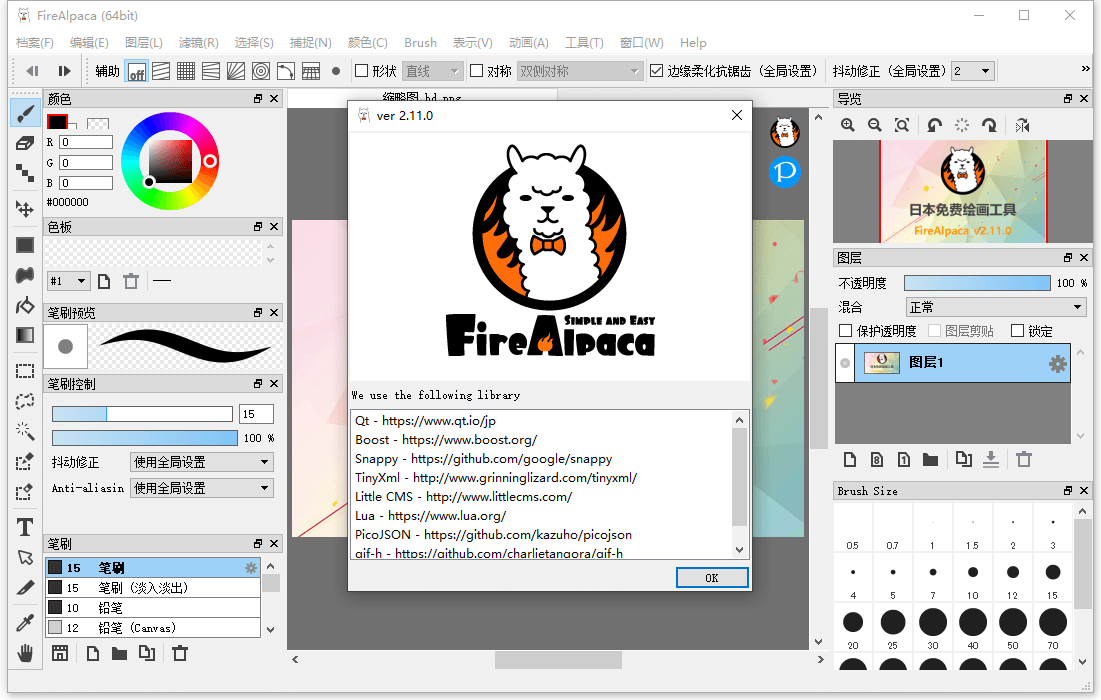Select the Move tool
Image resolution: width=1101 pixels, height=700 pixels.
pos(25,209)
